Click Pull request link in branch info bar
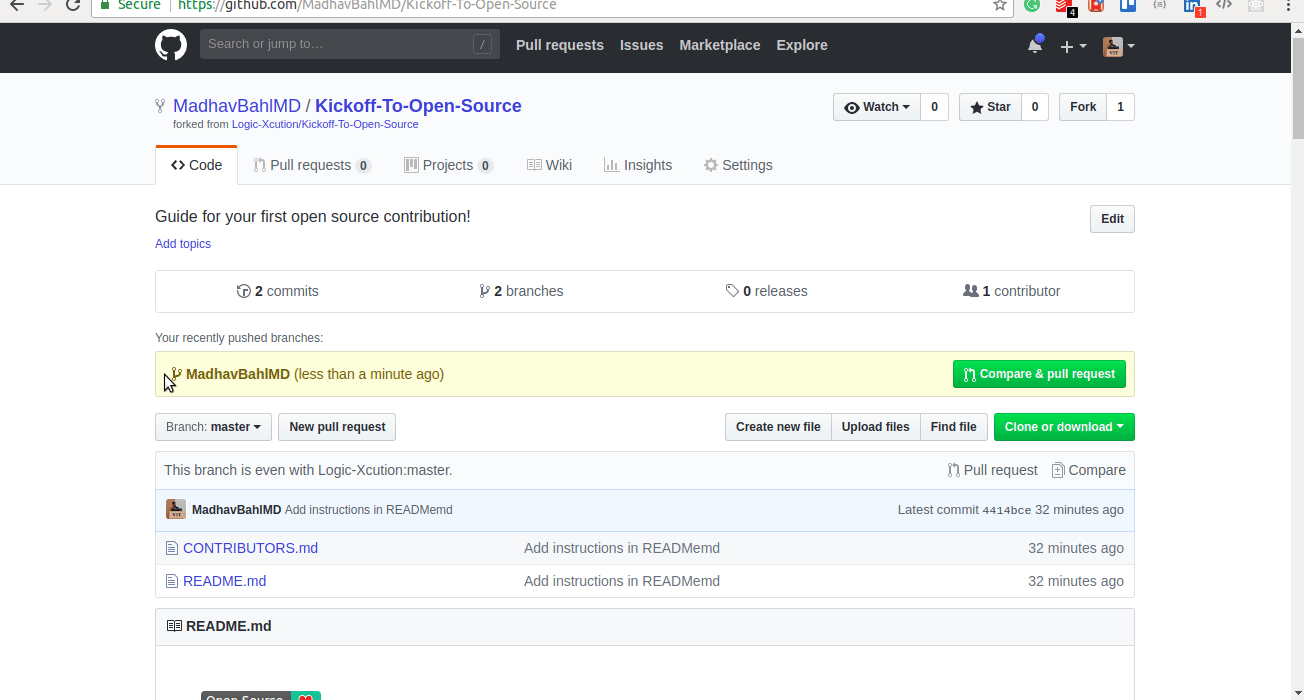Screen dimensions: 1304x700 click(x=992, y=470)
